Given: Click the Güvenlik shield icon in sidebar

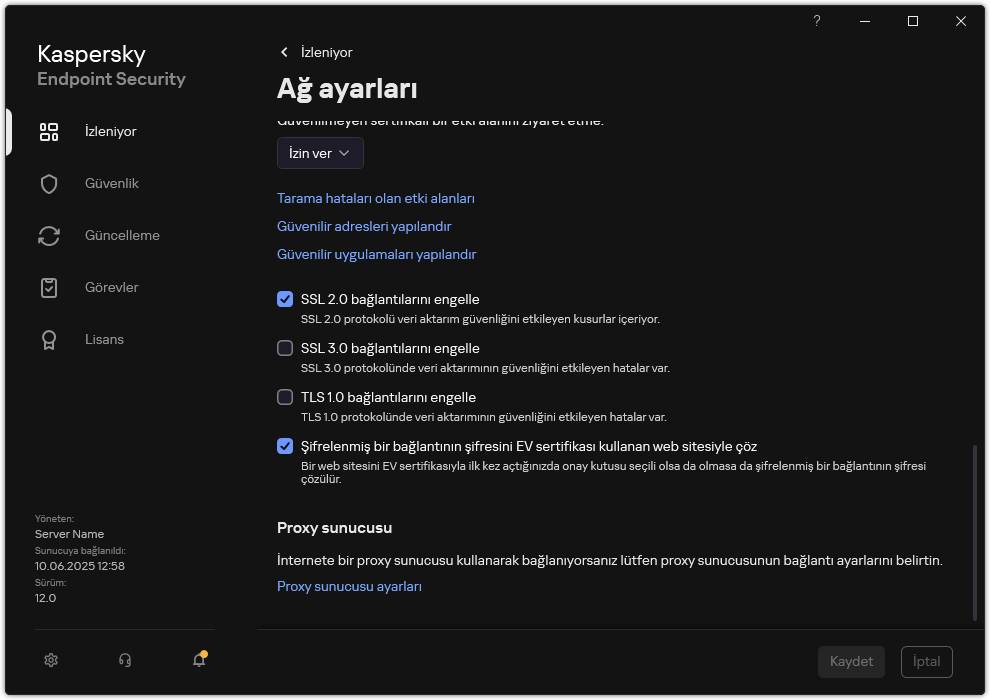Looking at the screenshot, I should click(x=49, y=183).
